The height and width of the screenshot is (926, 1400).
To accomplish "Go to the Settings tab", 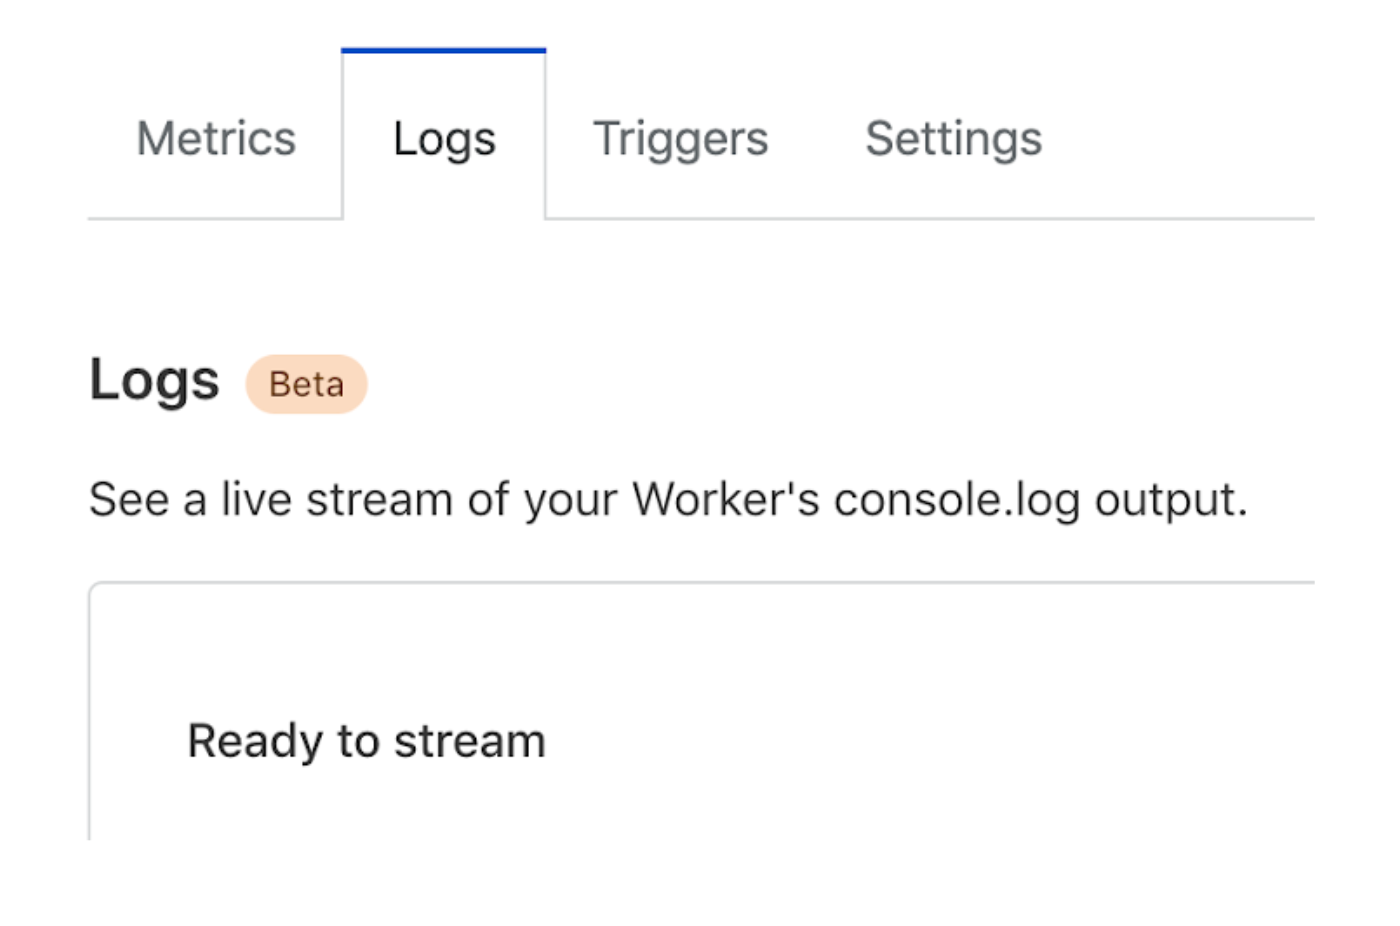I will [x=953, y=138].
